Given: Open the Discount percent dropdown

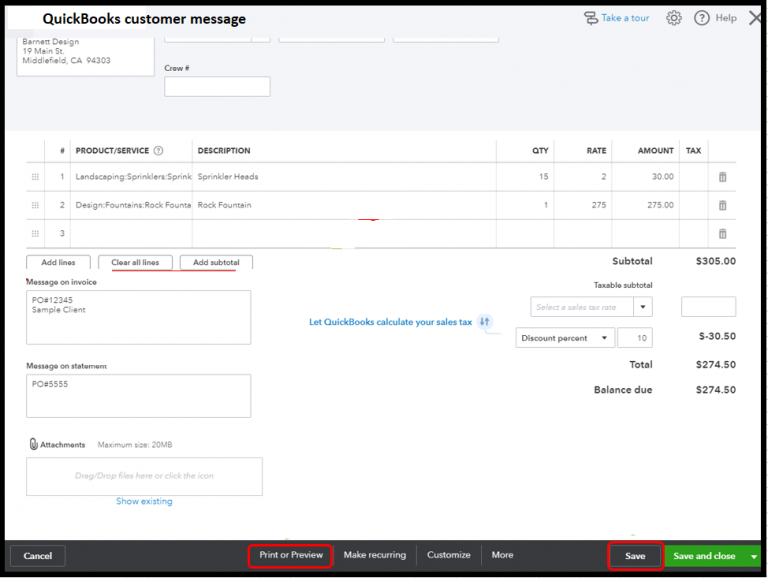Looking at the screenshot, I should (565, 338).
